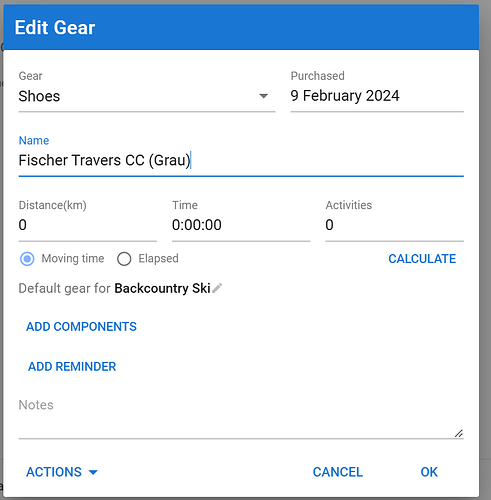Click the Distance(km) field
The image size is (491, 500).
click(88, 225)
